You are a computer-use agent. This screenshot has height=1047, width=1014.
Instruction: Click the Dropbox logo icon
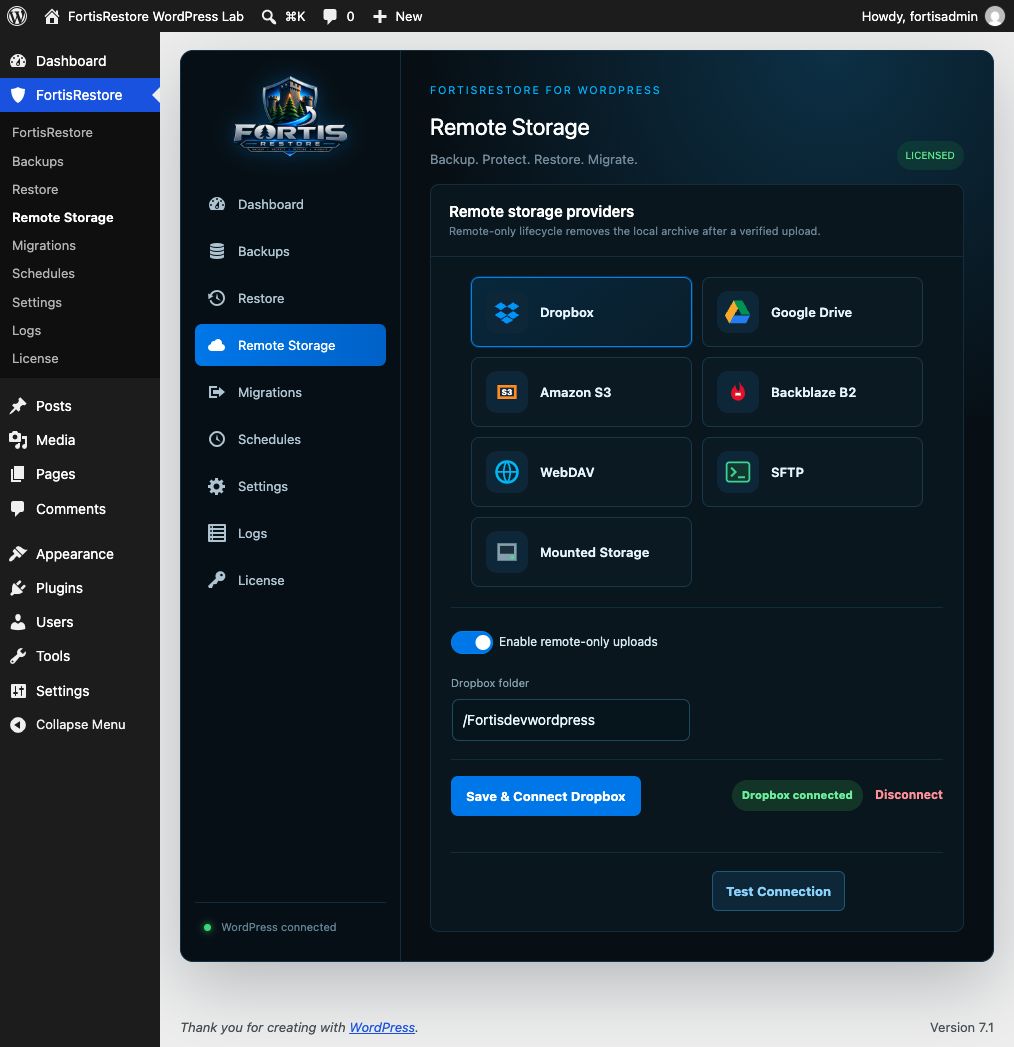click(507, 312)
